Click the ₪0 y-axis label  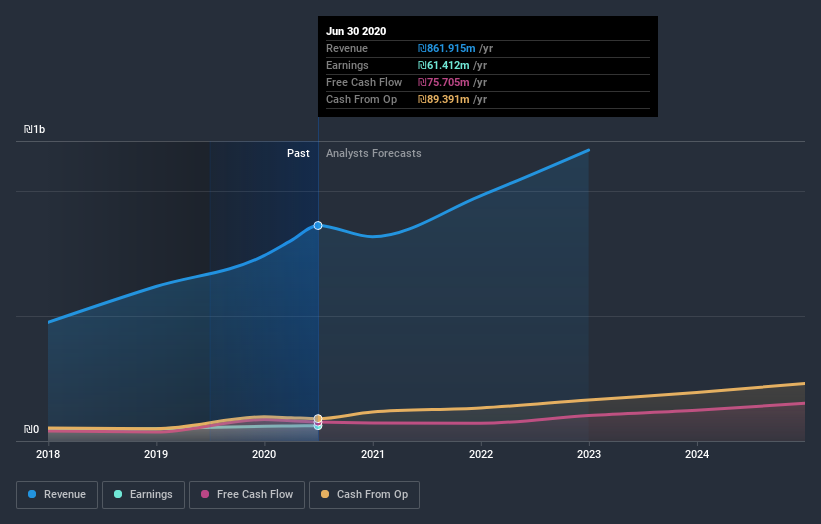point(31,429)
